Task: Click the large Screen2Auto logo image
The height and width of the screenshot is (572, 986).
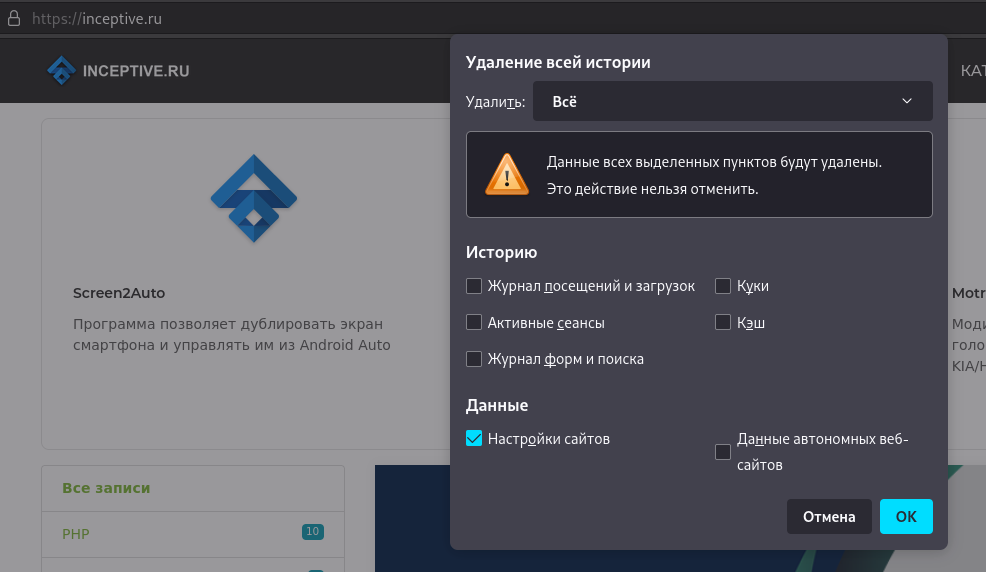Action: coord(254,198)
